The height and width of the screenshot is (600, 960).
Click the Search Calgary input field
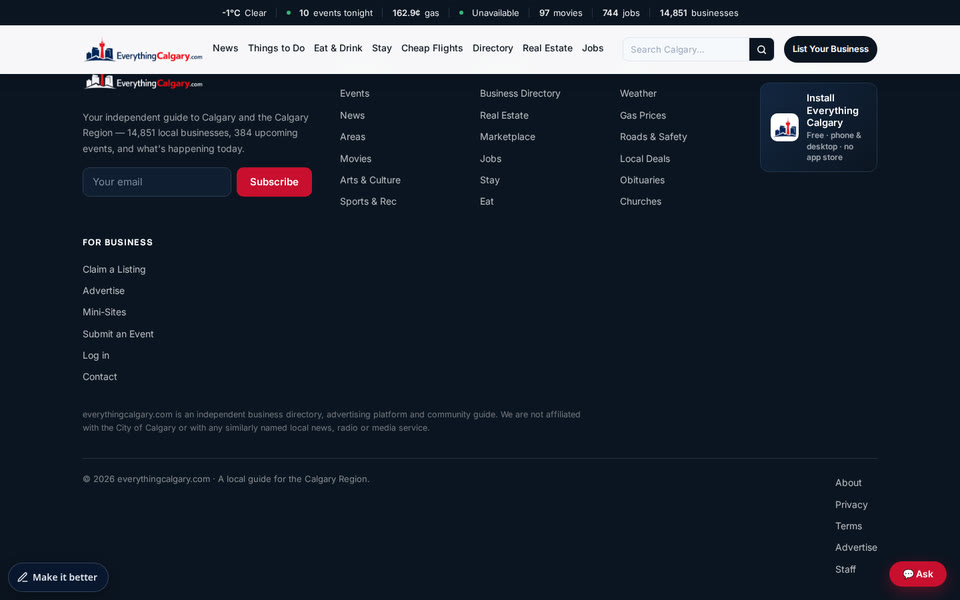click(x=686, y=50)
